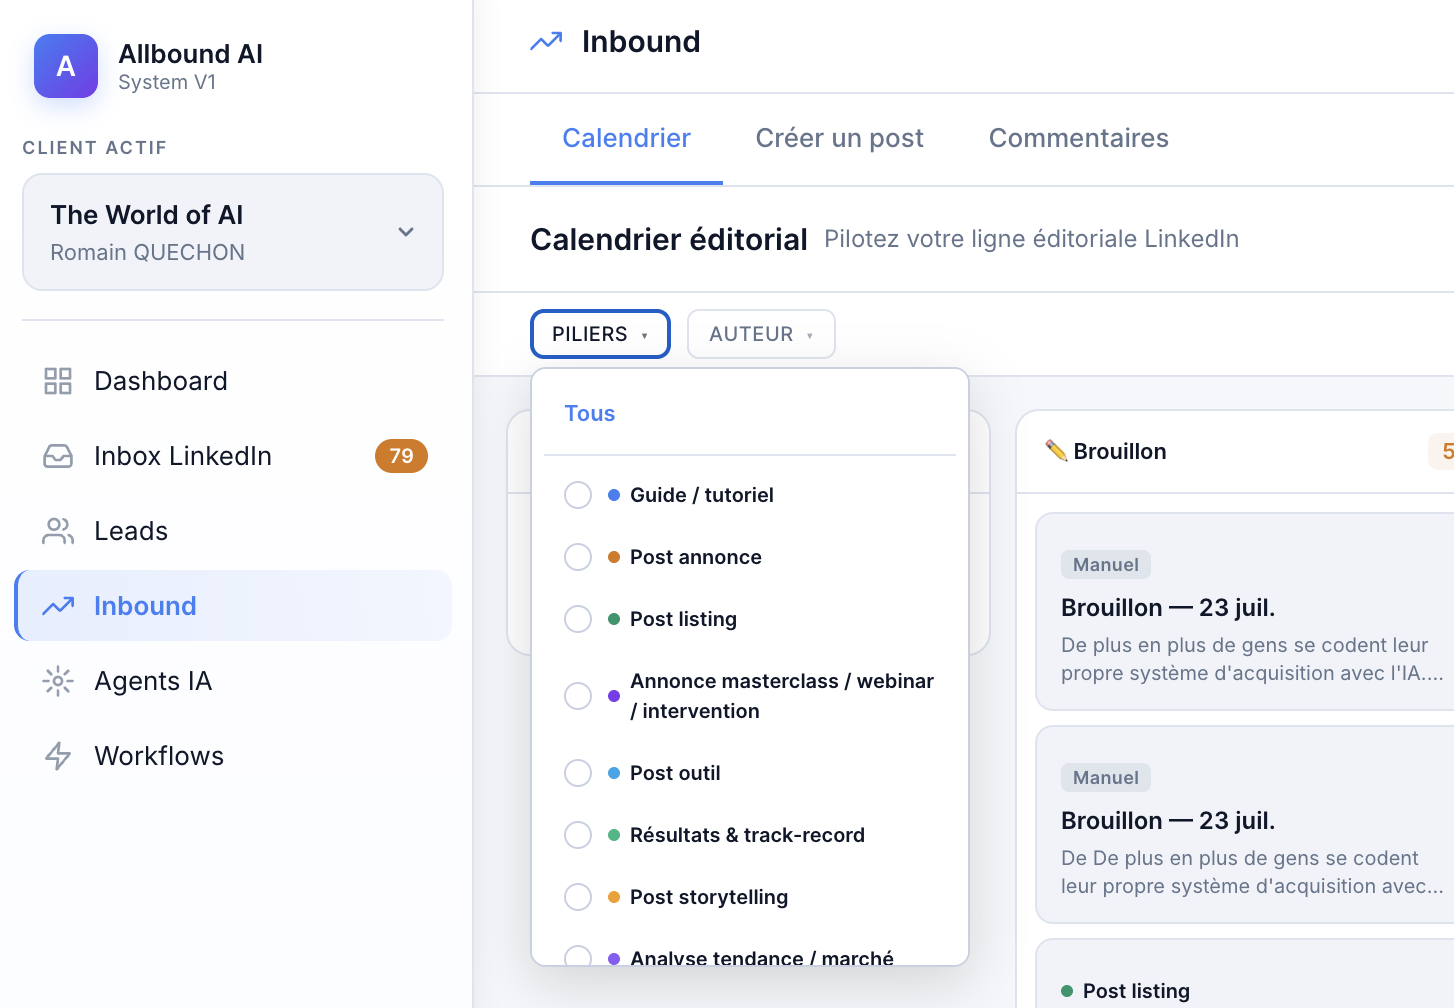Open the PILIERS filter dropdown

tap(600, 334)
